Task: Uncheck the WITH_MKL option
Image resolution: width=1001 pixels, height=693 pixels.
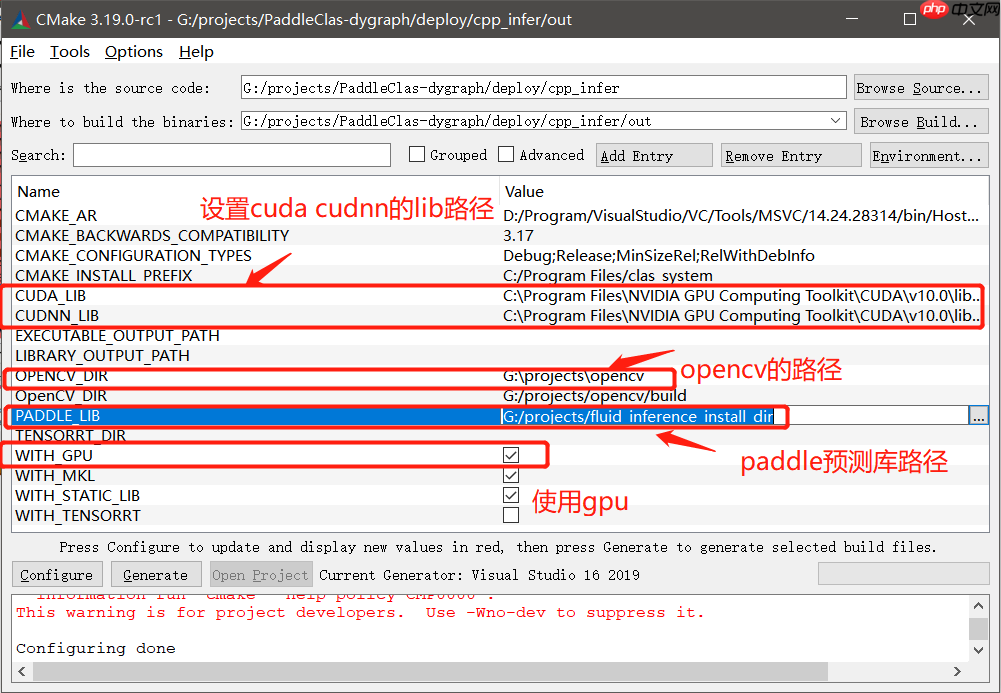Action: coord(511,475)
